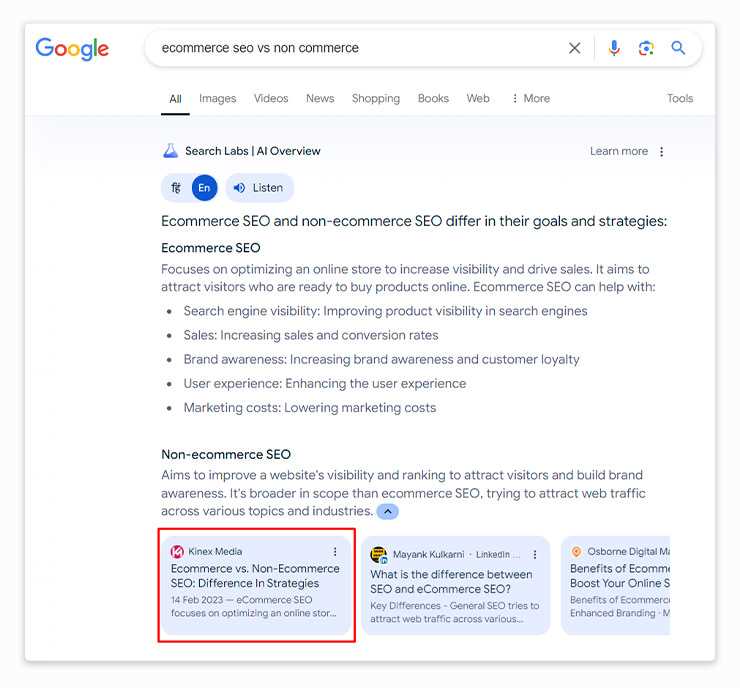Switch to the Images tab
The image size is (740, 688).
coord(217,98)
